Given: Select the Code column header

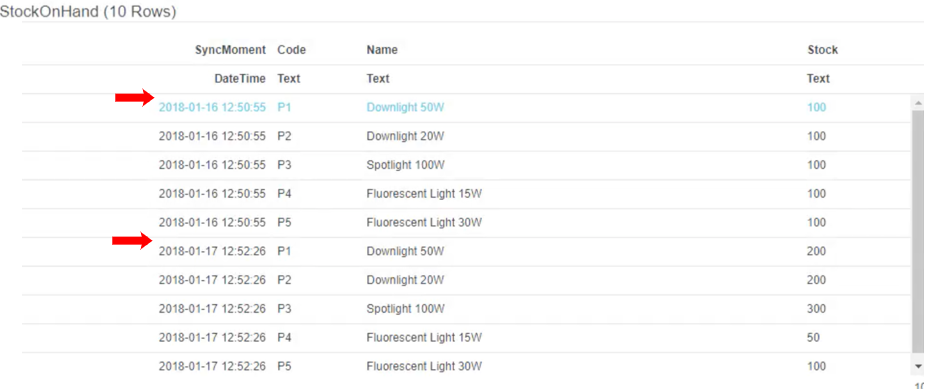Looking at the screenshot, I should [292, 50].
